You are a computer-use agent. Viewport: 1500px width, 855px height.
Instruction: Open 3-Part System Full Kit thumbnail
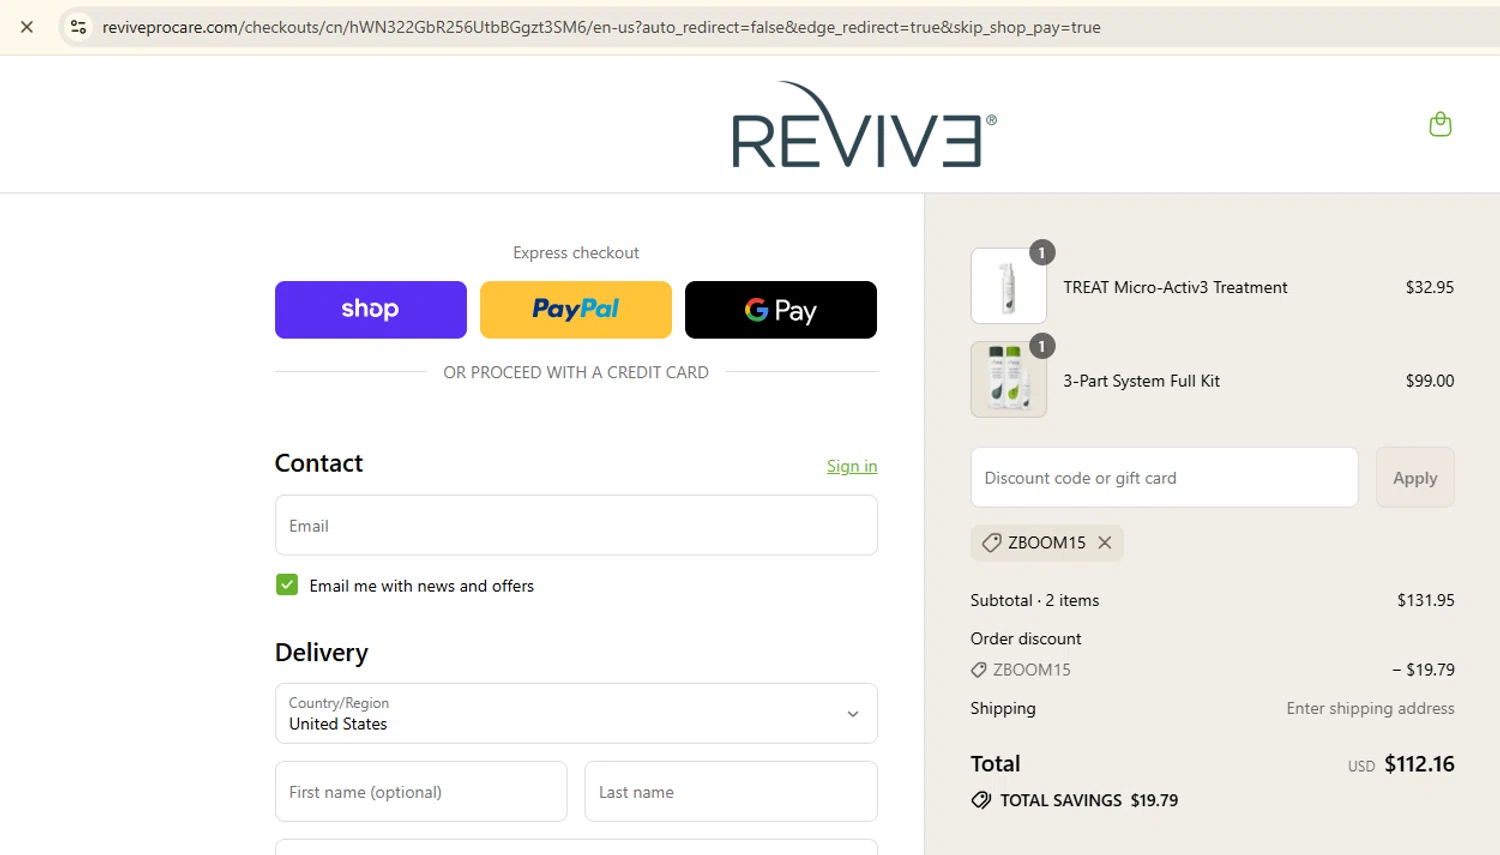point(1008,380)
